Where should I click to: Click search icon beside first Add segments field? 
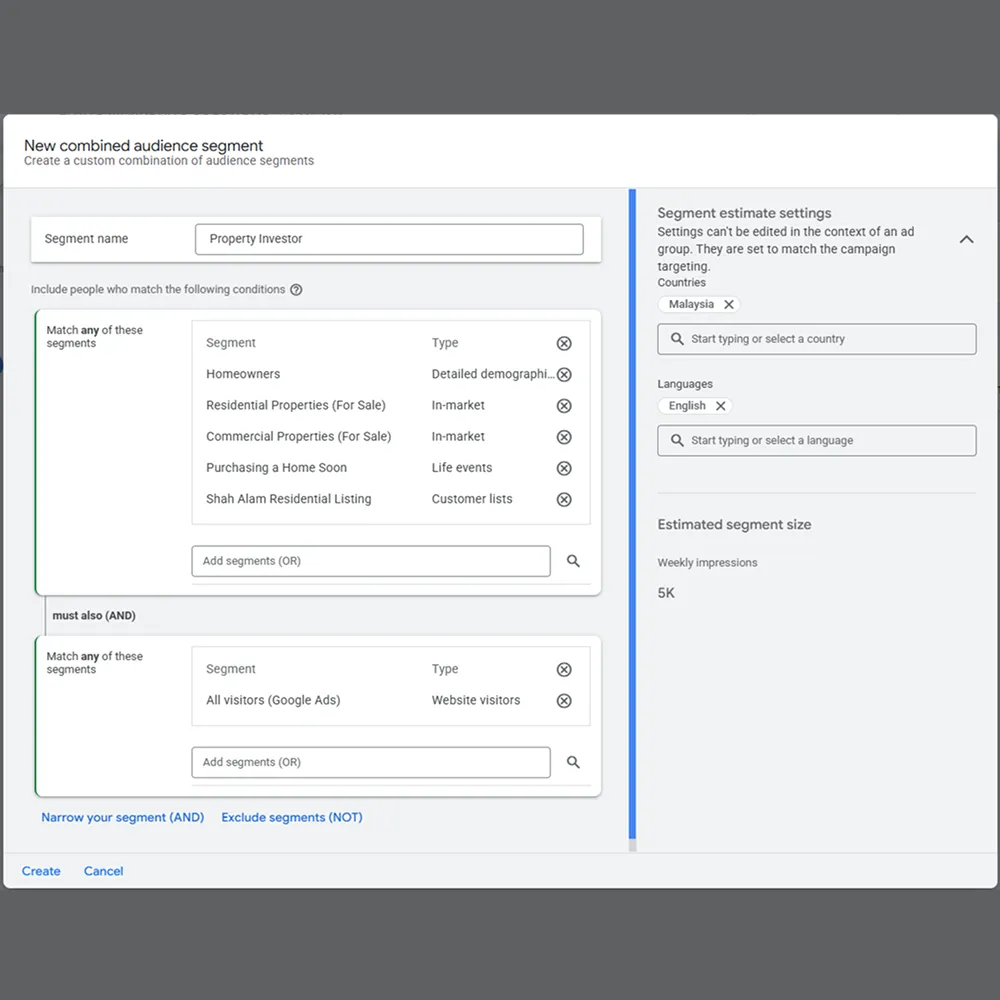pos(573,561)
